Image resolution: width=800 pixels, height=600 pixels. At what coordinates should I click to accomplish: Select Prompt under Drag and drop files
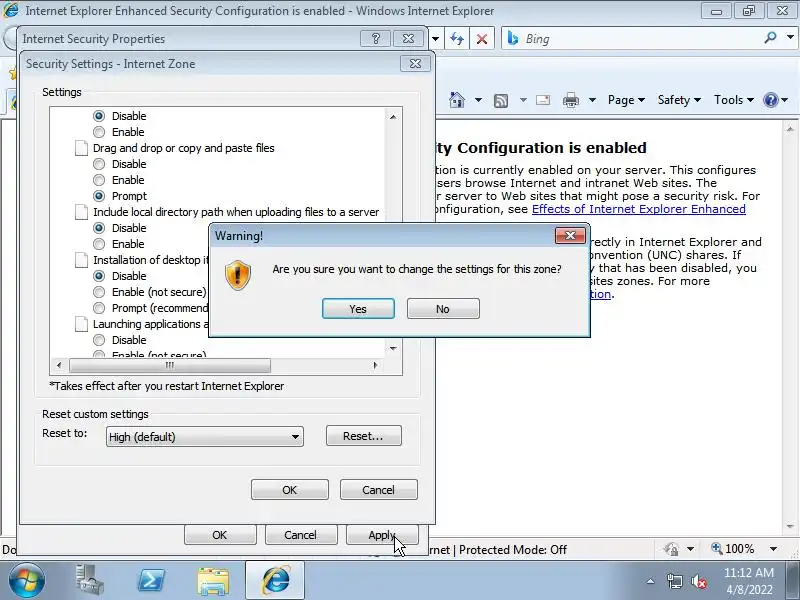(x=99, y=196)
